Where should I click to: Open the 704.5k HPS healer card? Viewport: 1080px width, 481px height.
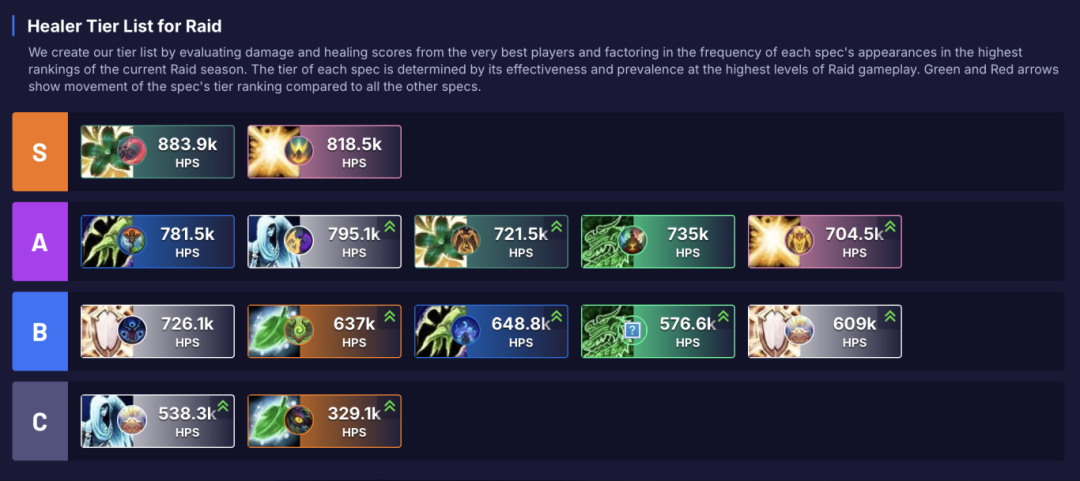[824, 241]
